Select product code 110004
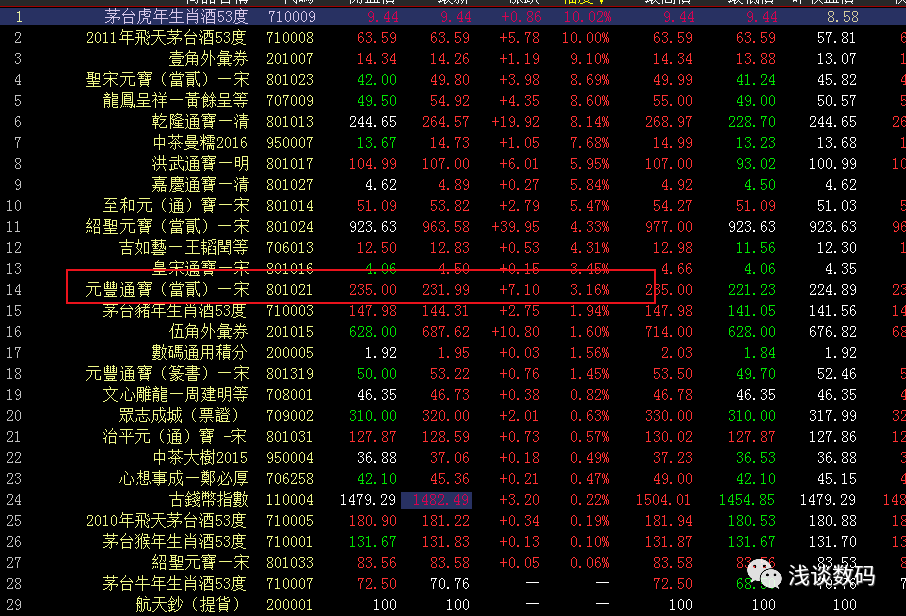906x616 pixels. point(290,500)
